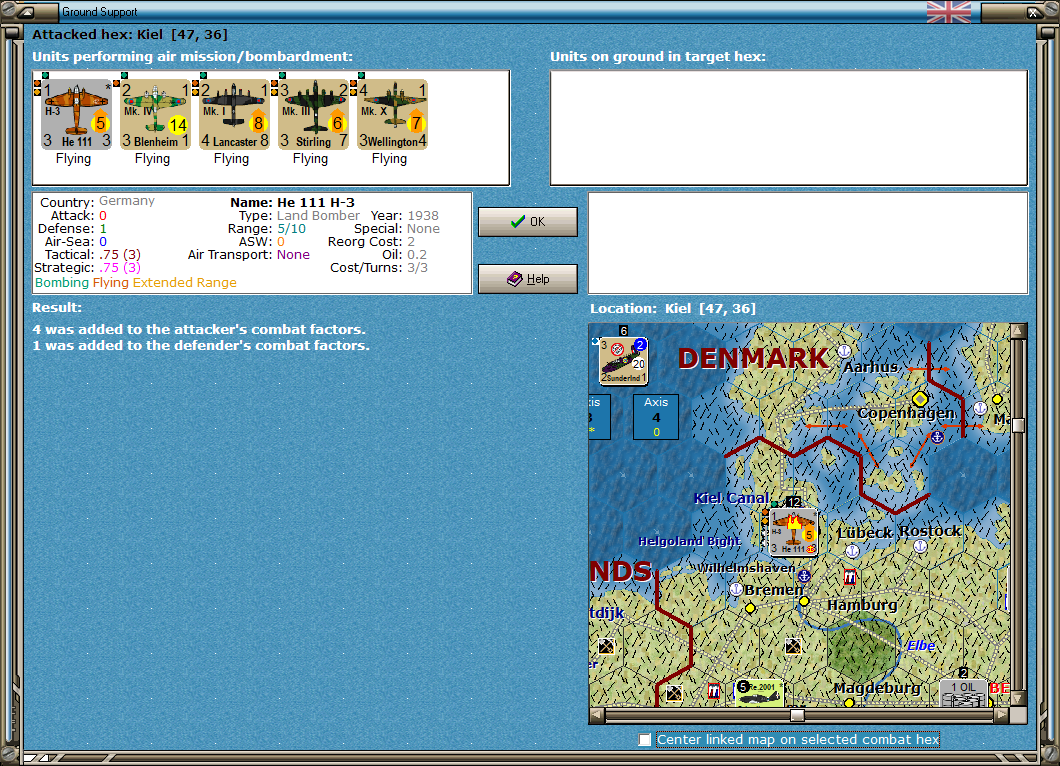Click the Bremen port anchor icon
This screenshot has height=766, width=1060.
(x=736, y=589)
